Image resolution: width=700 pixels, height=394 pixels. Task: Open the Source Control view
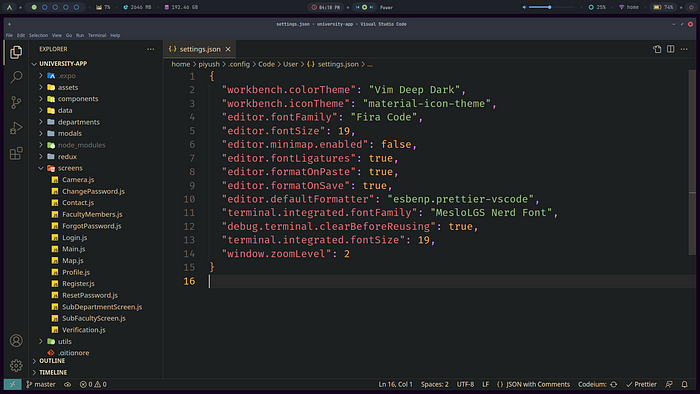[17, 103]
